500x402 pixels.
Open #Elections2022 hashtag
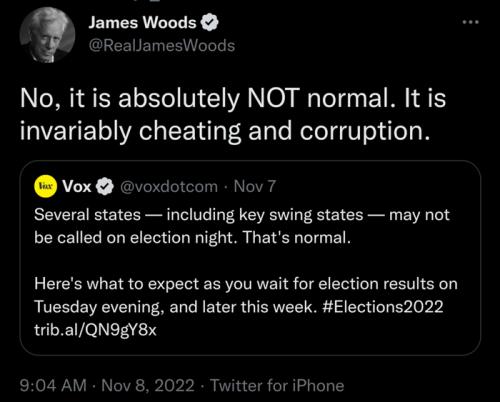point(383,306)
